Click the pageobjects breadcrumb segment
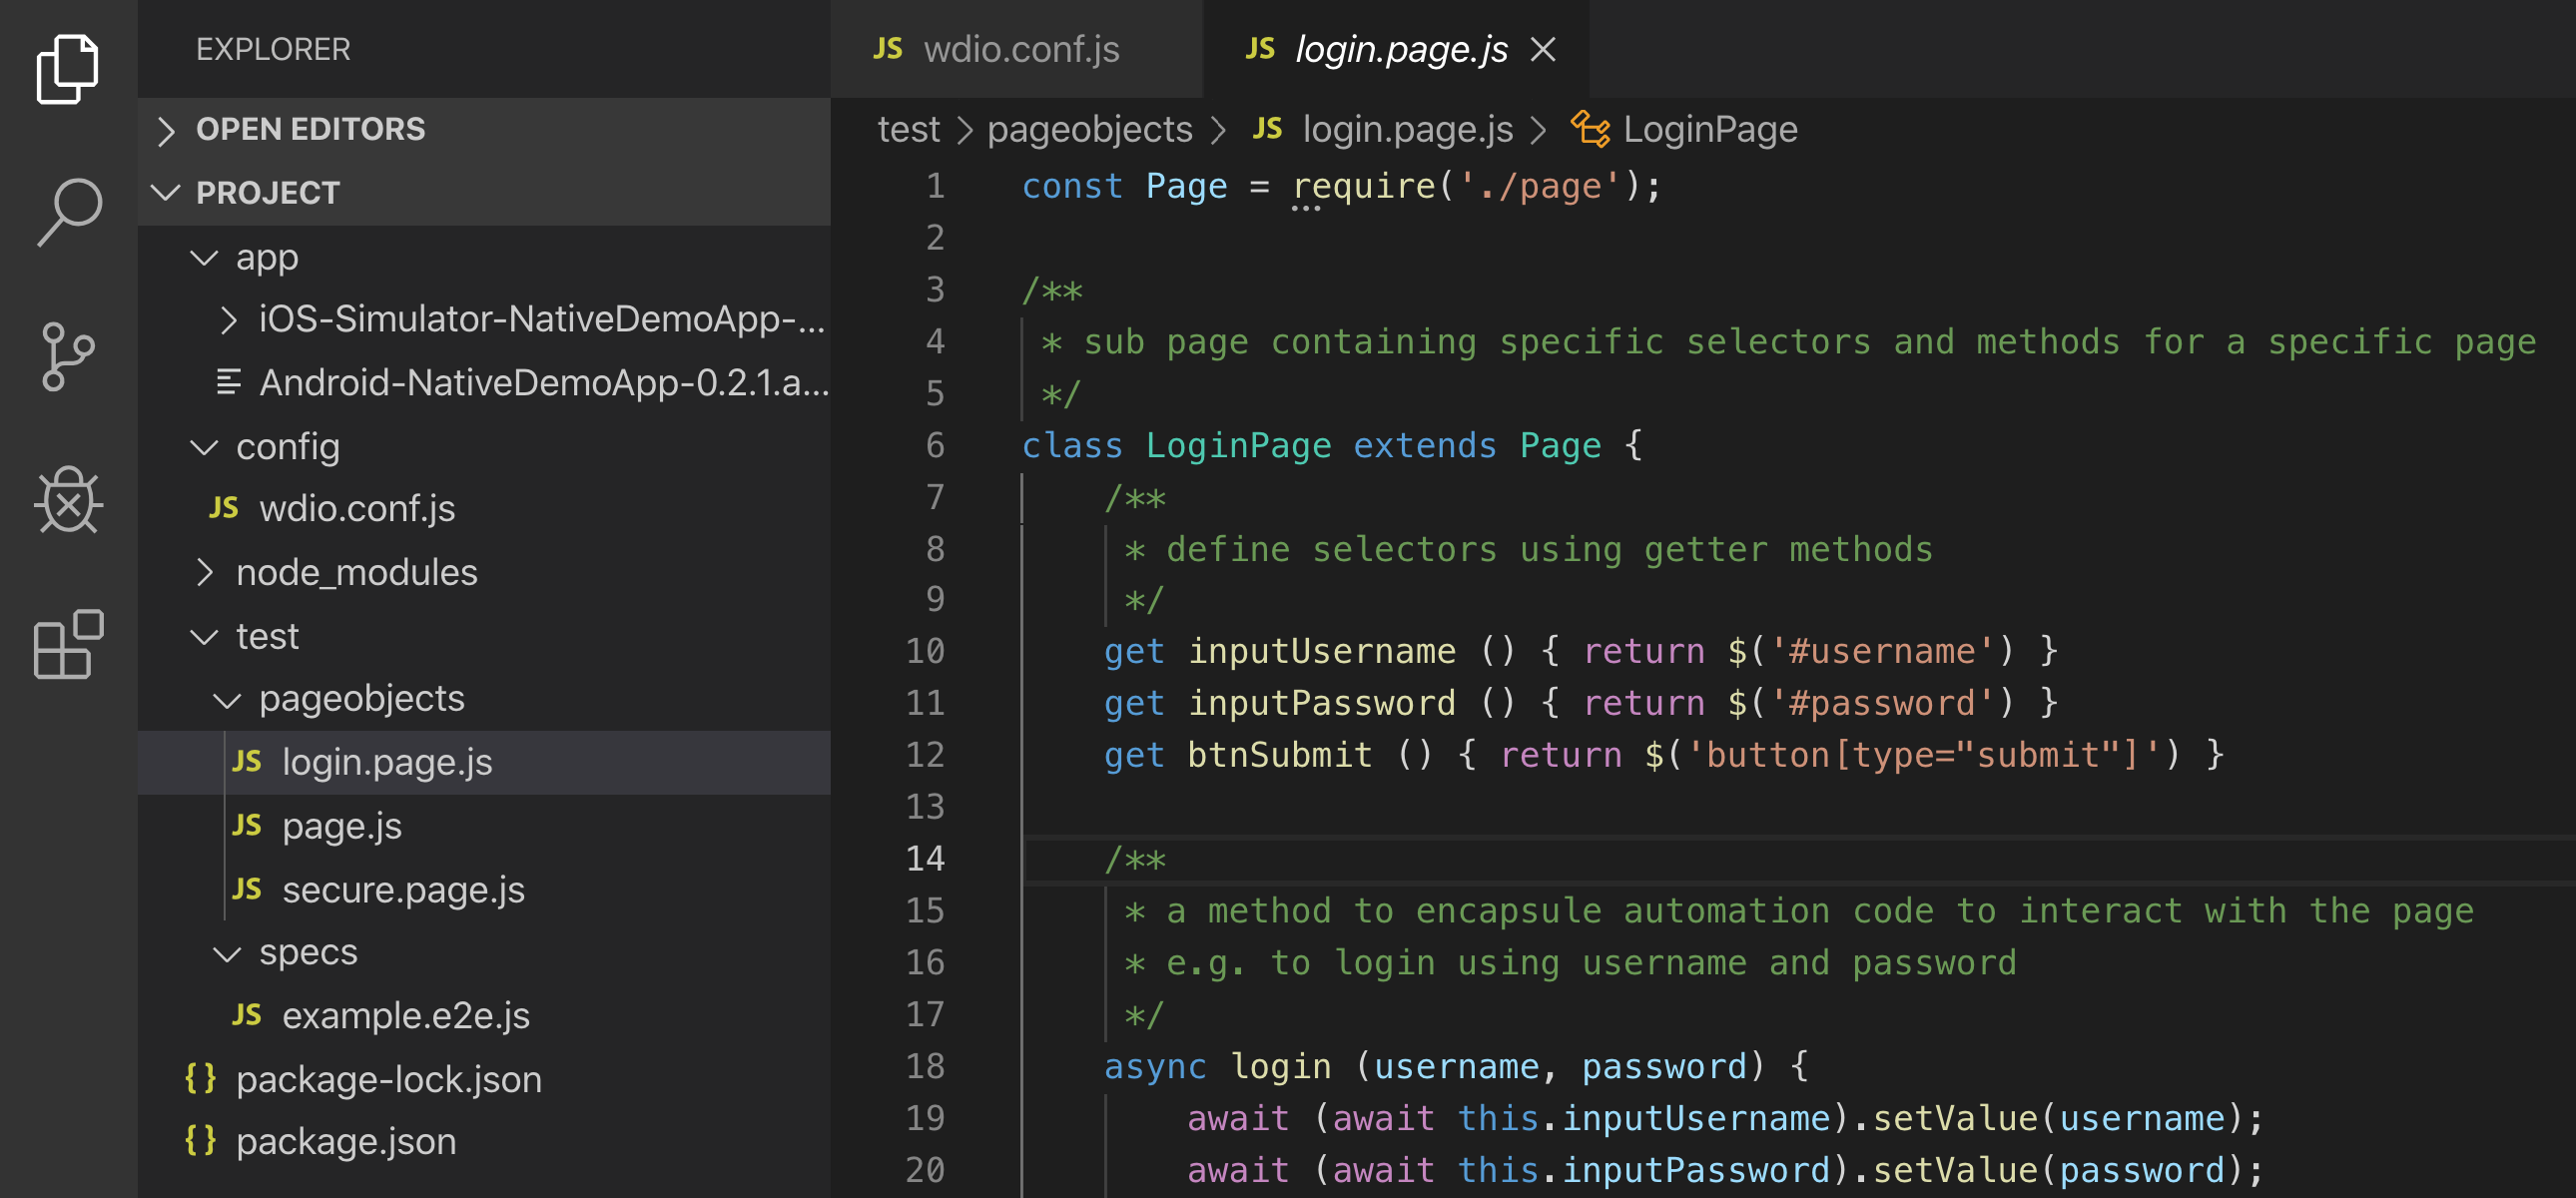 point(1089,129)
